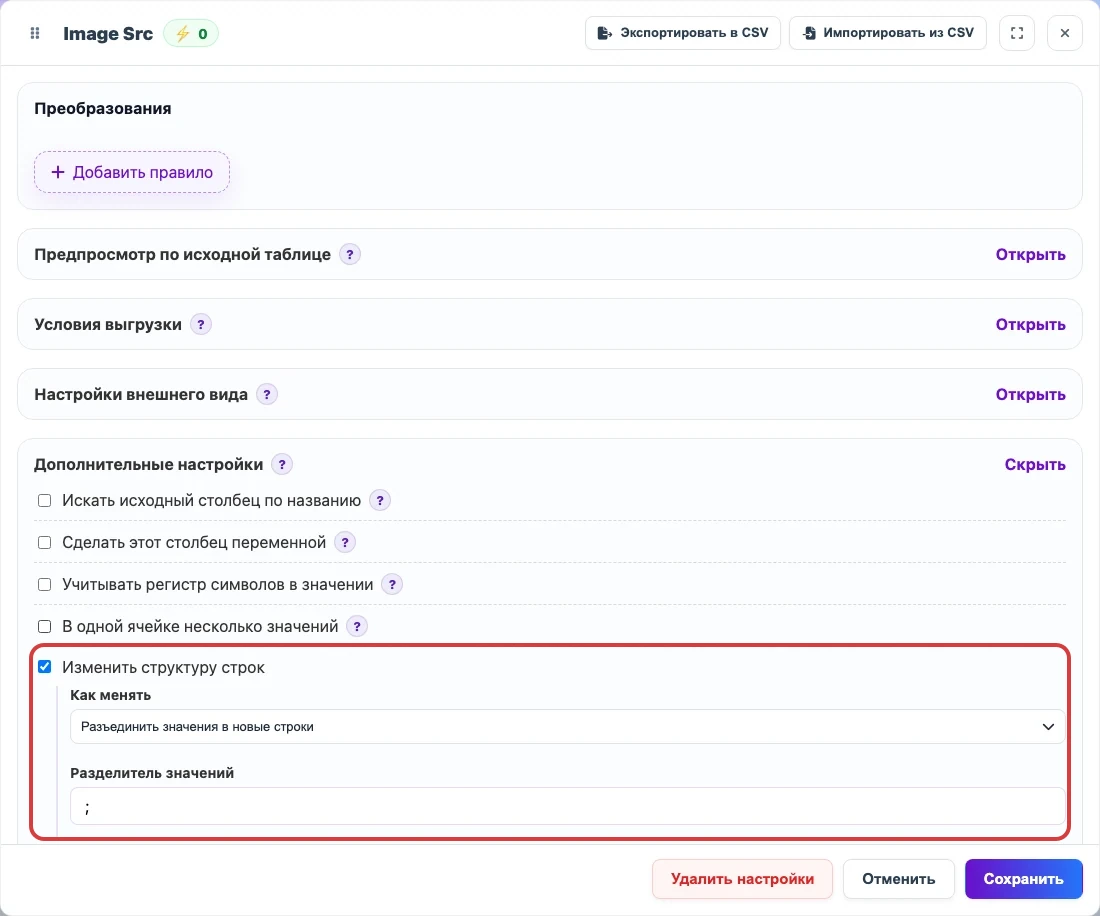Click the Image Src title text
This screenshot has width=1100, height=916.
pos(108,34)
